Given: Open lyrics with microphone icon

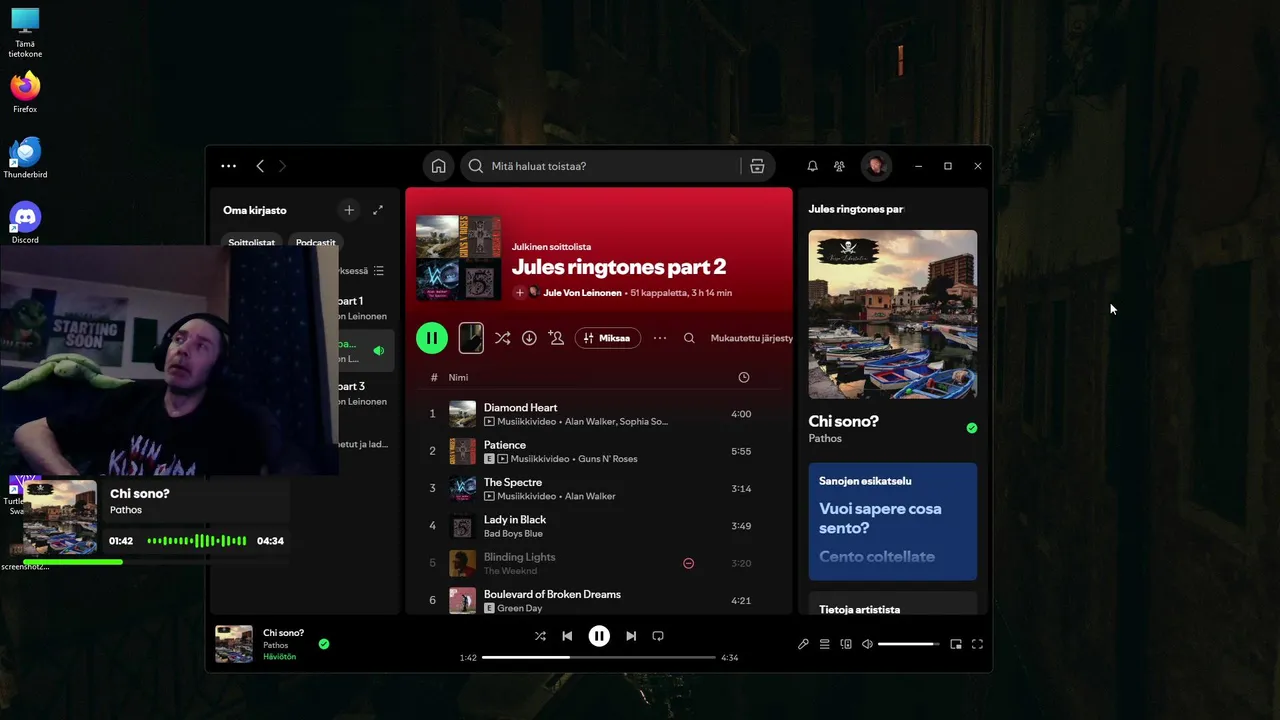Looking at the screenshot, I should click(803, 644).
